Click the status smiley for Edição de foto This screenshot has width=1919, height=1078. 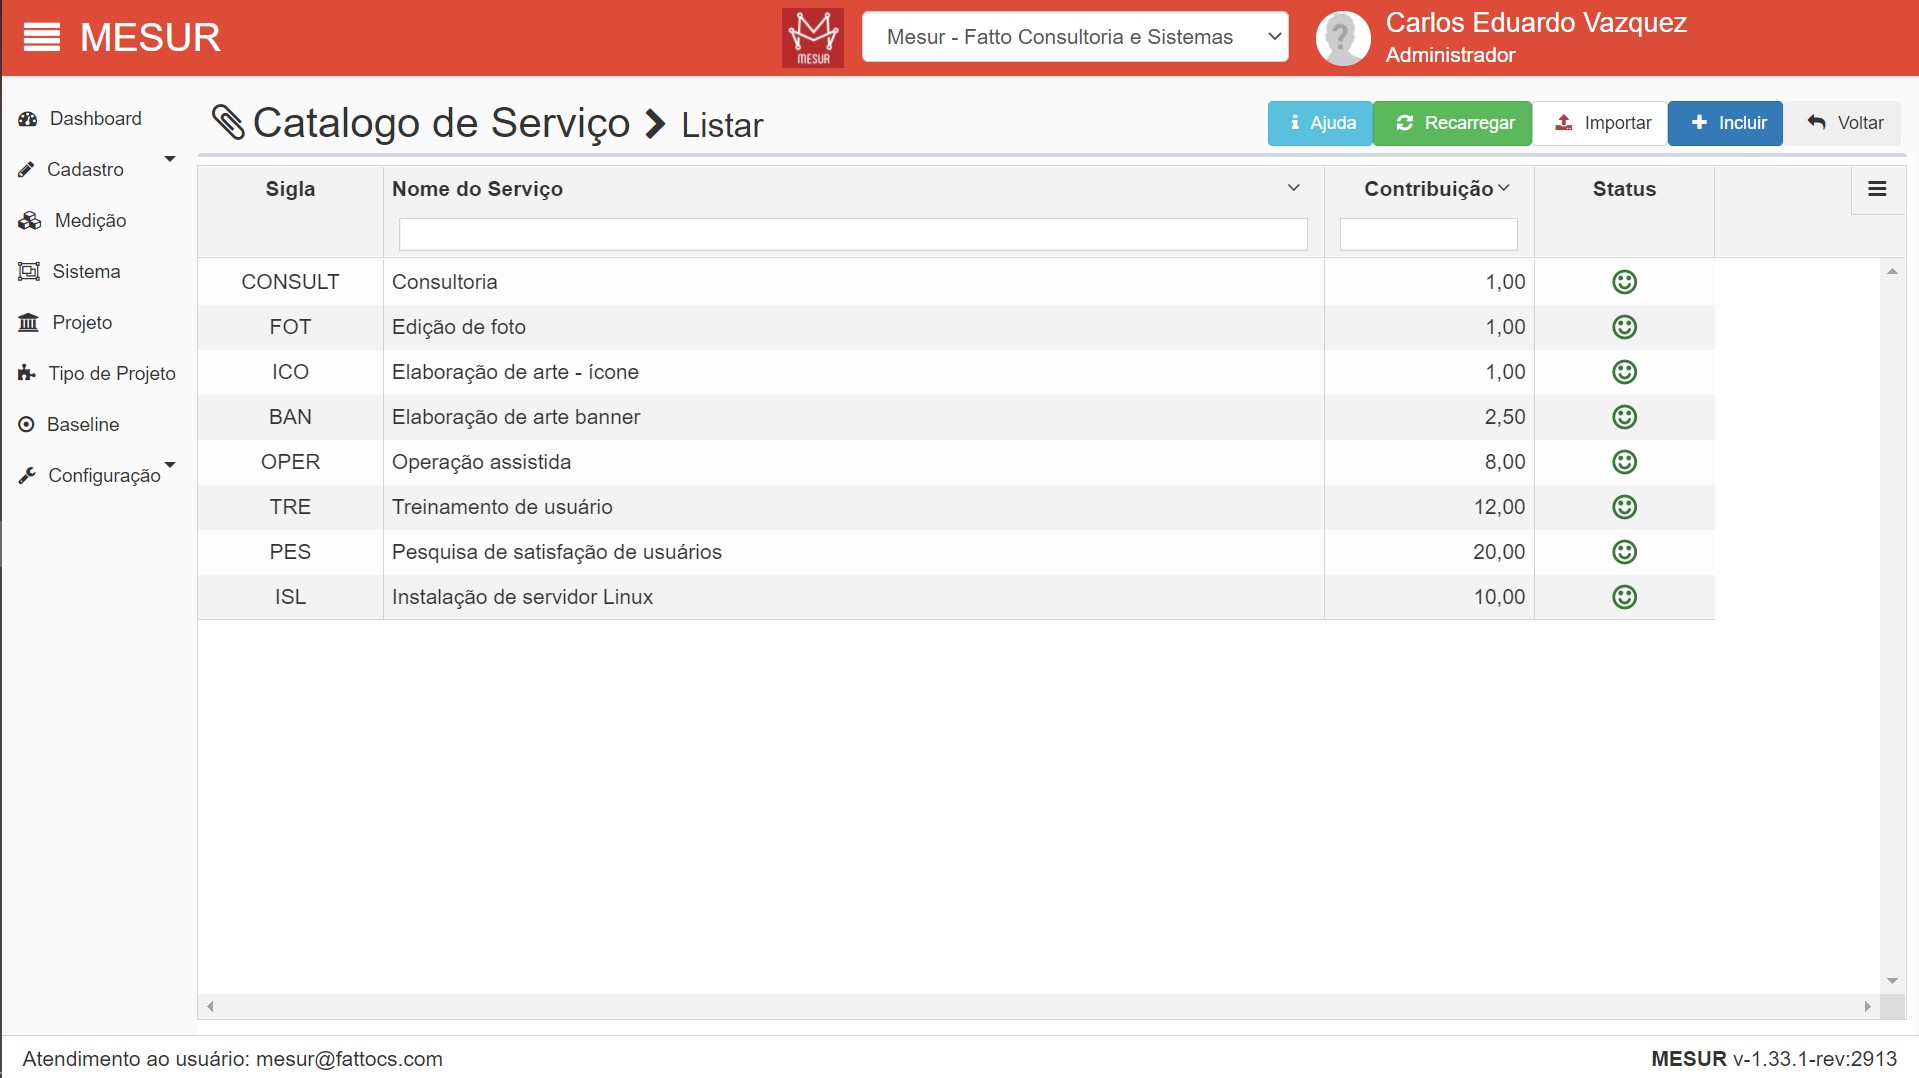1624,327
